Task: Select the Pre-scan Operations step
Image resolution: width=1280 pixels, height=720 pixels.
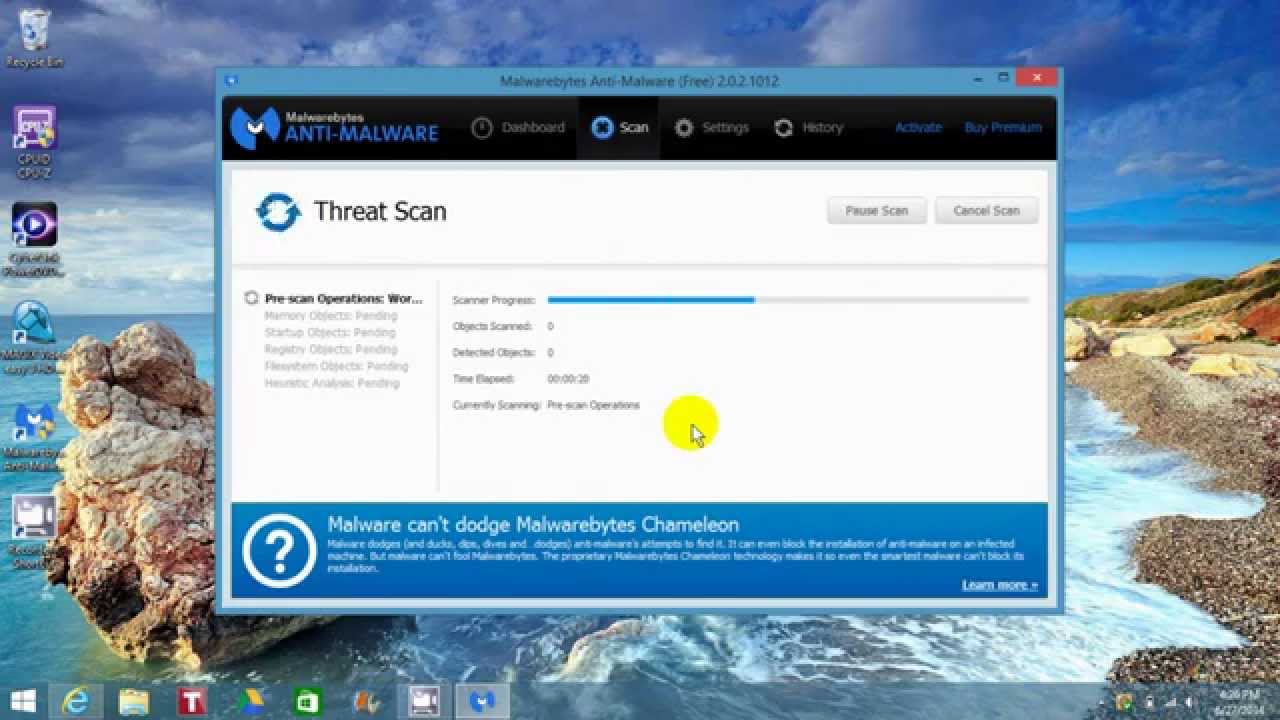Action: click(343, 299)
